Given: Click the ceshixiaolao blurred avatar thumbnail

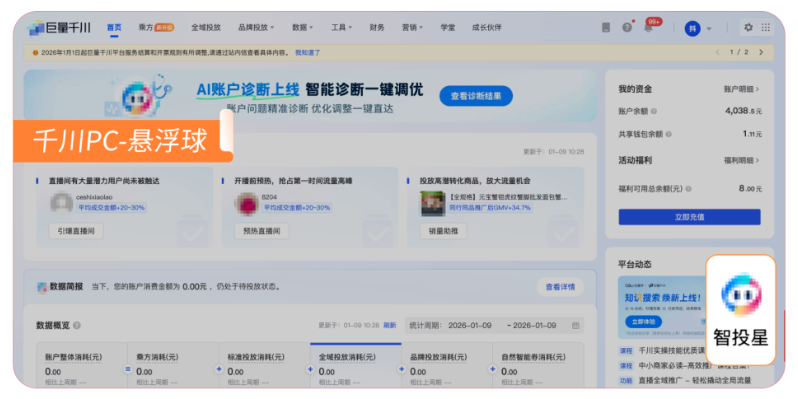Looking at the screenshot, I should (x=61, y=203).
